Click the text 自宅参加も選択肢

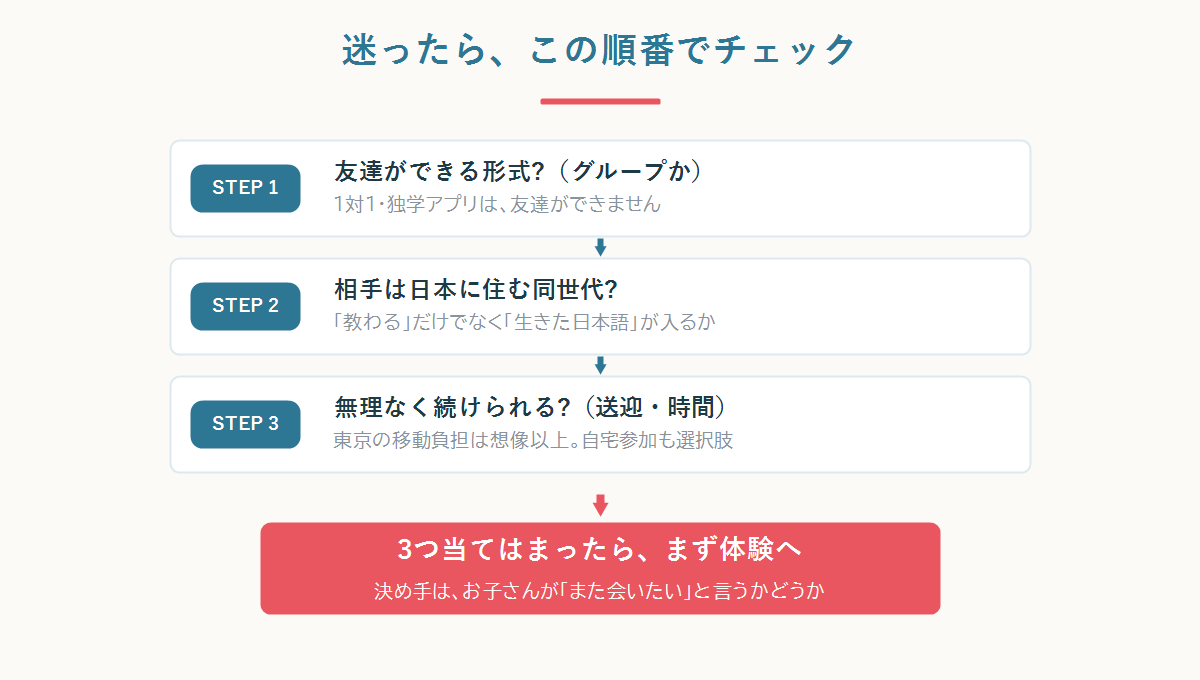pyautogui.click(x=657, y=440)
